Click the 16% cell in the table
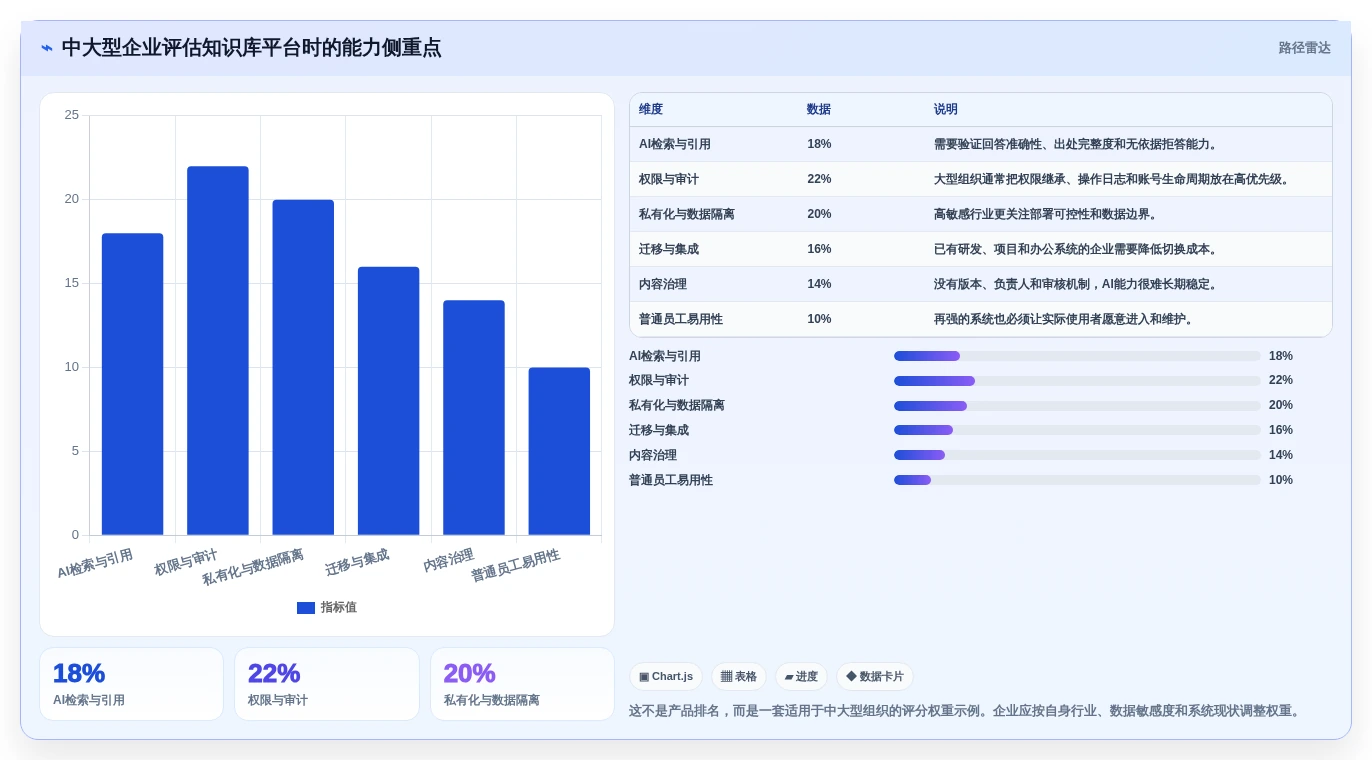Viewport: 1372px width, 760px height. tap(819, 250)
